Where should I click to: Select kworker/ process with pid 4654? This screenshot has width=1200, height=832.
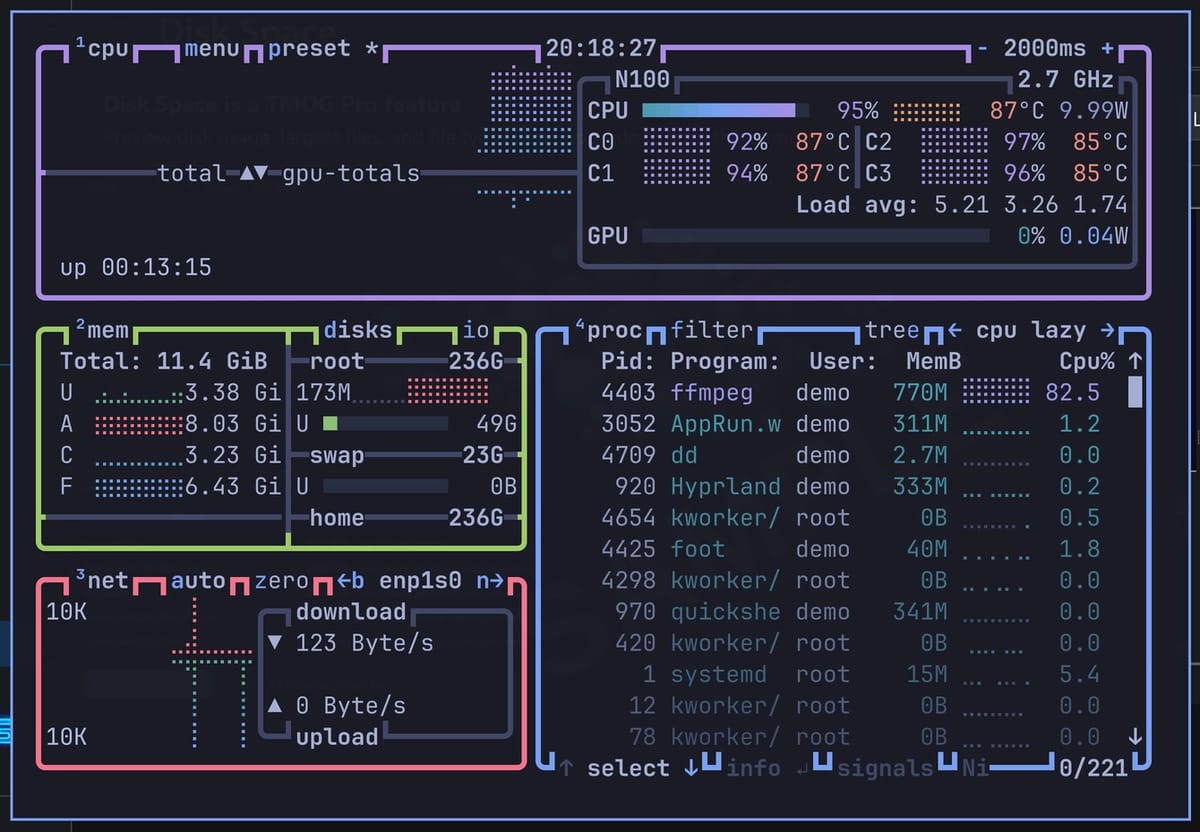coord(850,518)
